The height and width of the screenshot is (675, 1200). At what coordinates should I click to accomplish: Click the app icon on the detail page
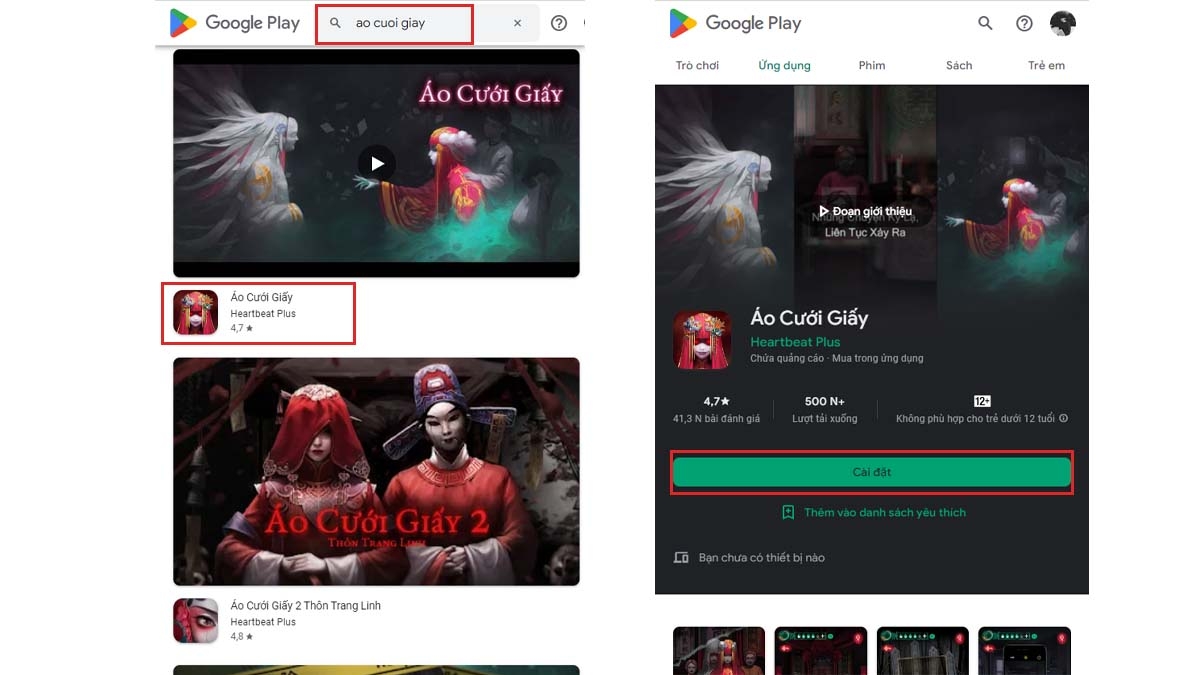701,340
